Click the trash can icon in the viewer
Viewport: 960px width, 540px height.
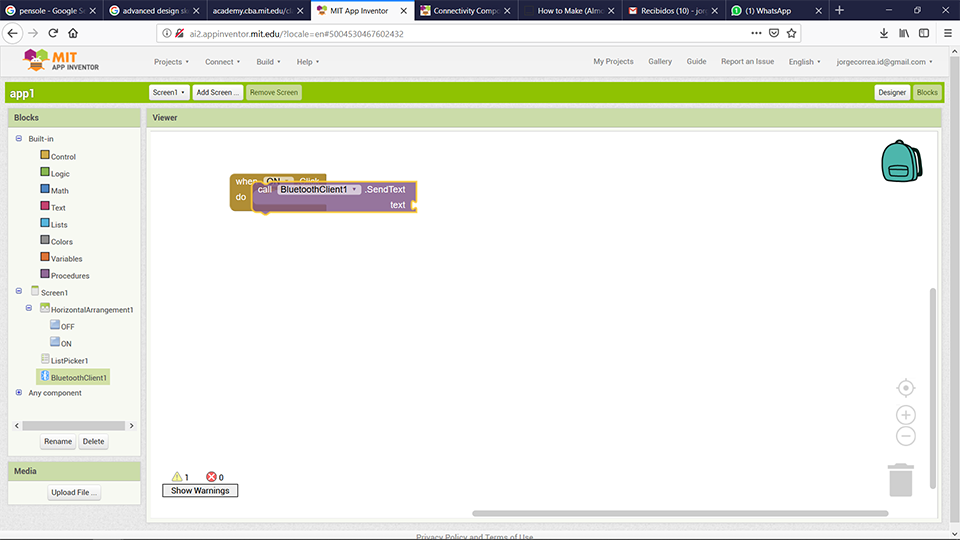(x=901, y=479)
